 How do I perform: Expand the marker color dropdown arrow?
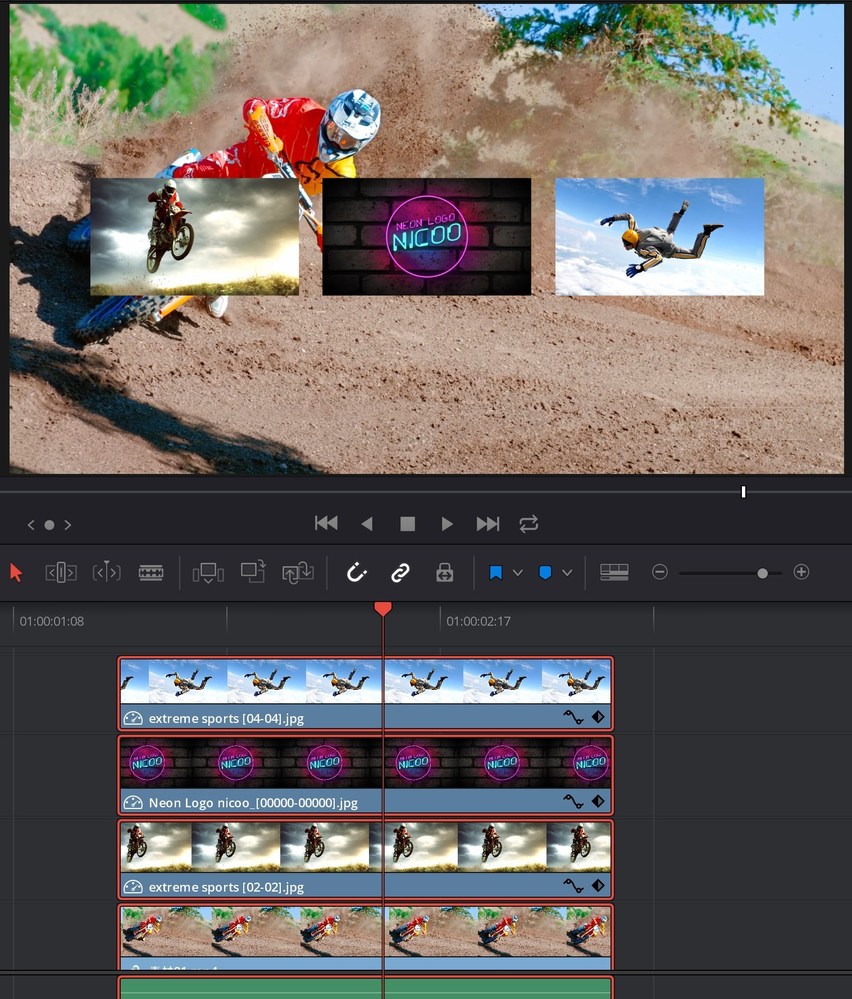(567, 573)
